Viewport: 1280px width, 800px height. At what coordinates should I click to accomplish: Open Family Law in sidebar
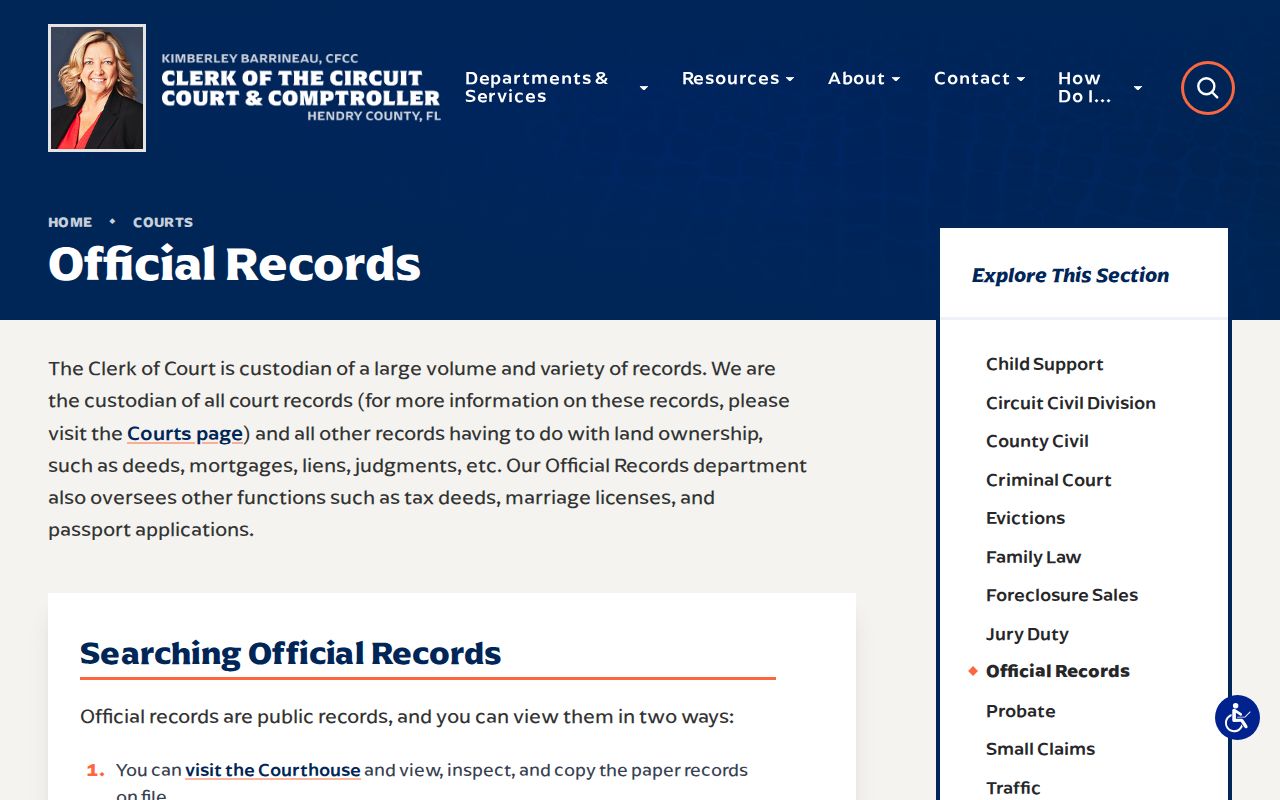tap(1034, 557)
